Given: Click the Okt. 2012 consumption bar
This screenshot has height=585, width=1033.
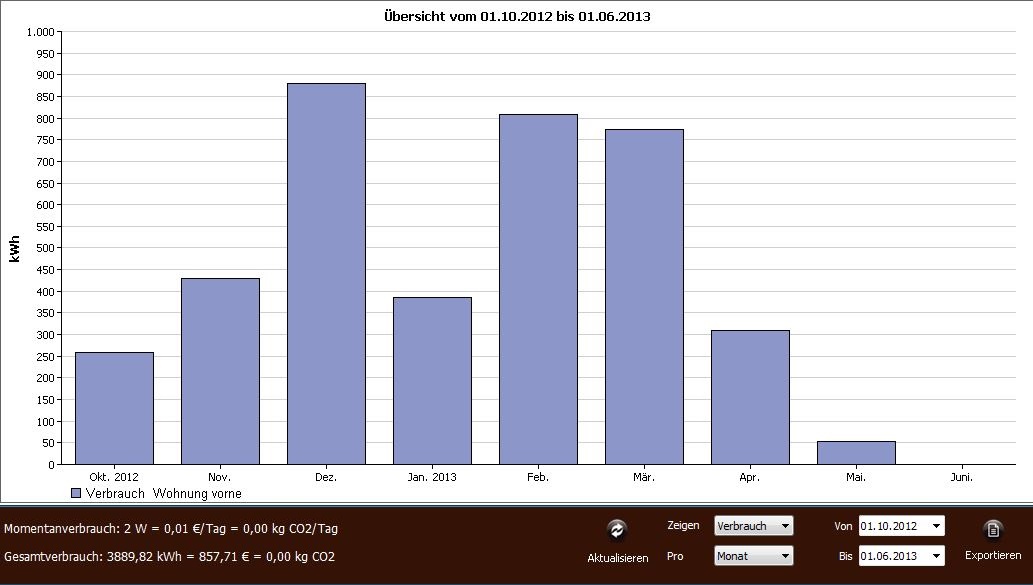Looking at the screenshot, I should click(x=114, y=408).
